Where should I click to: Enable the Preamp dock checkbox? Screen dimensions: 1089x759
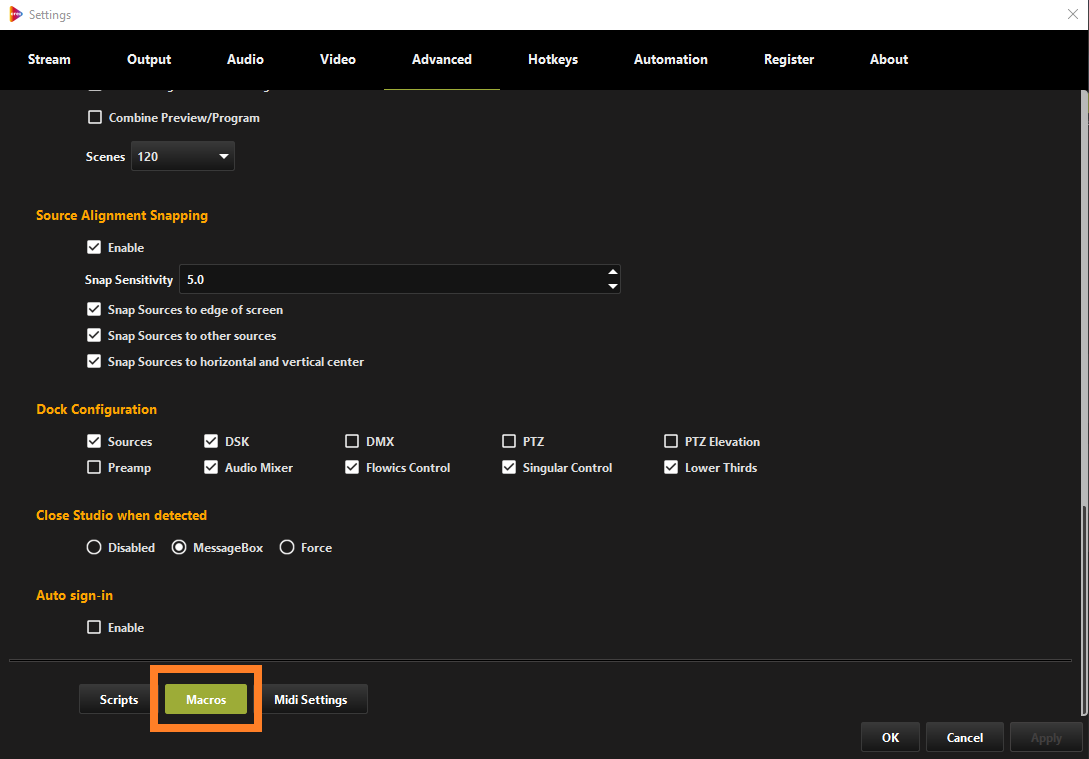click(94, 467)
